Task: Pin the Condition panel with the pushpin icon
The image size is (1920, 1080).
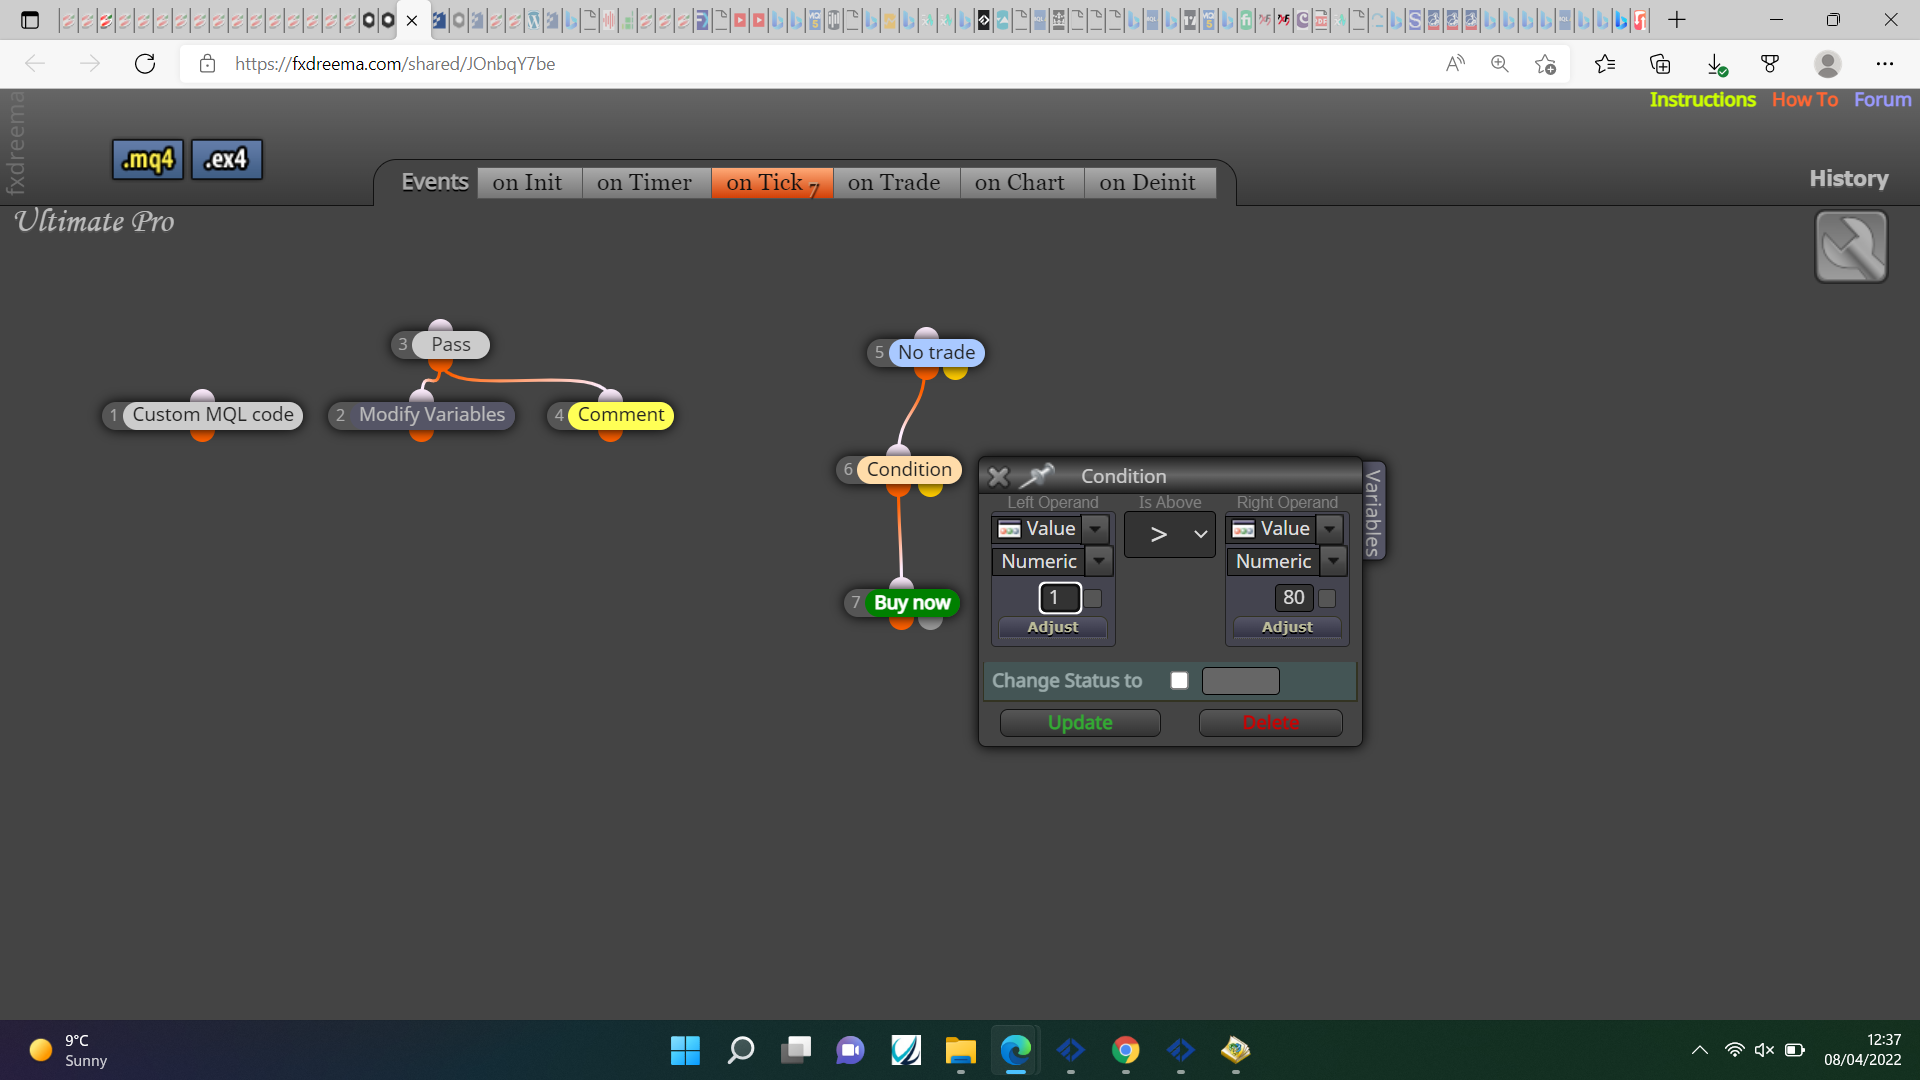Action: click(1037, 476)
